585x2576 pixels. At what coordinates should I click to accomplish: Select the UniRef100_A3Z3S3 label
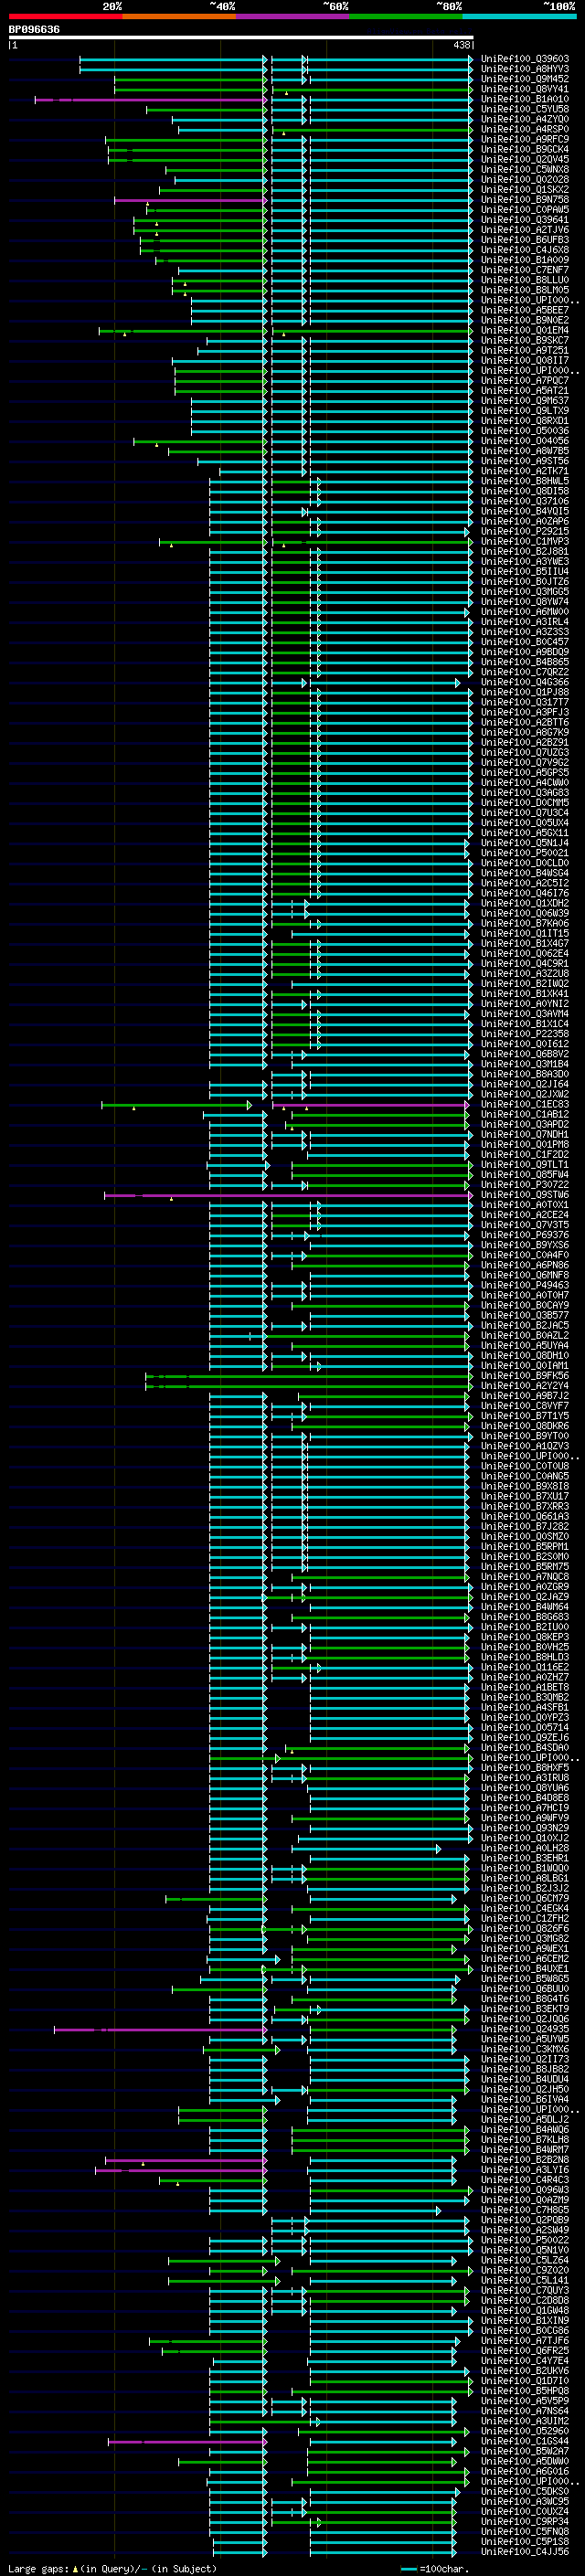click(x=525, y=632)
